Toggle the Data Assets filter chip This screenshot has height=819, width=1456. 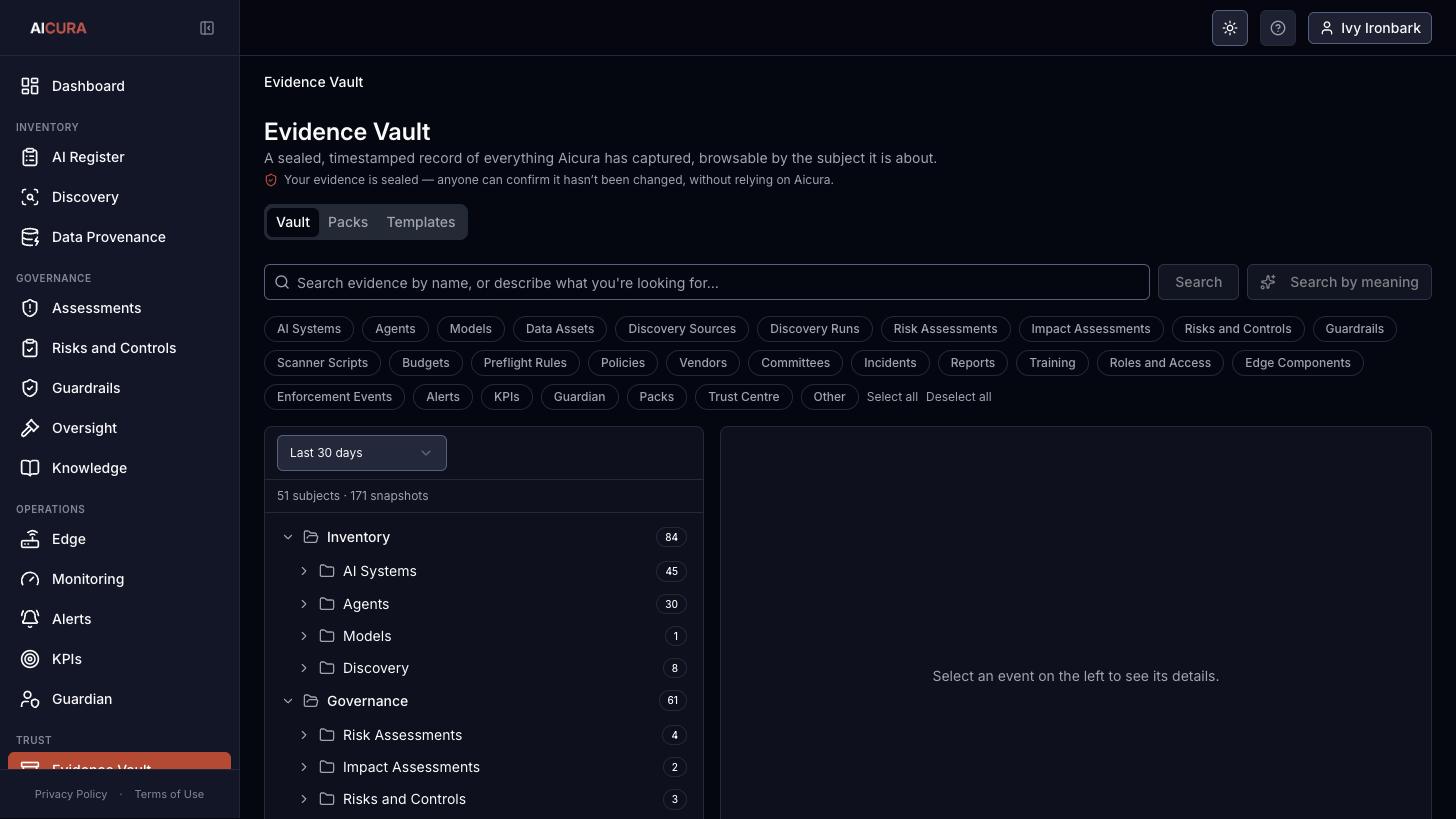(x=560, y=329)
